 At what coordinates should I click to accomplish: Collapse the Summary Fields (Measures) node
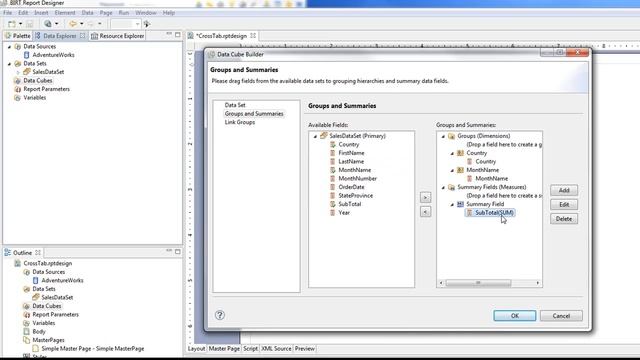[x=443, y=187]
